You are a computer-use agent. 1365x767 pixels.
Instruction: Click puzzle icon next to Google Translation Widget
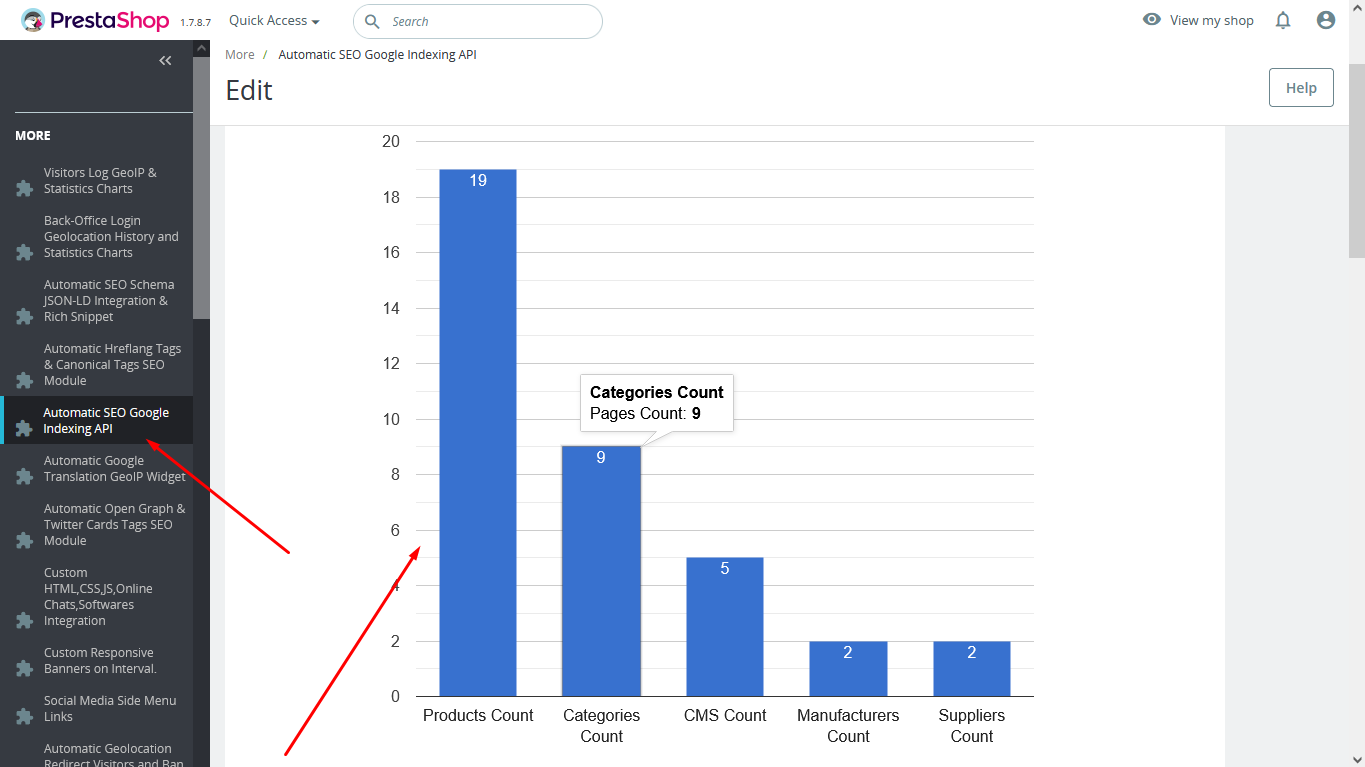click(x=24, y=477)
